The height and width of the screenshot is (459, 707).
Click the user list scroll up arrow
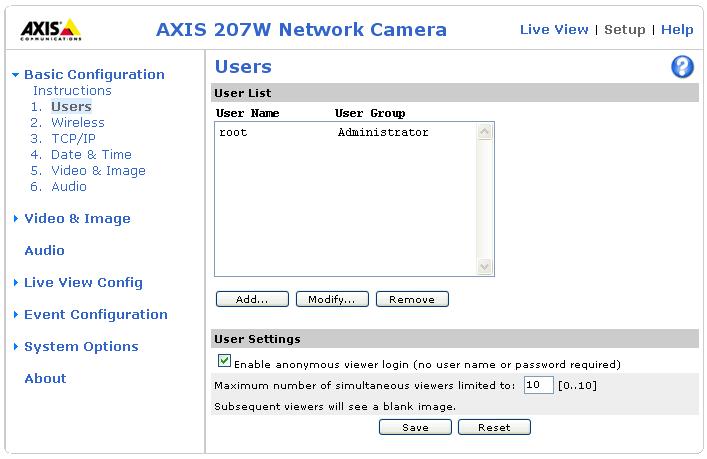pos(485,132)
